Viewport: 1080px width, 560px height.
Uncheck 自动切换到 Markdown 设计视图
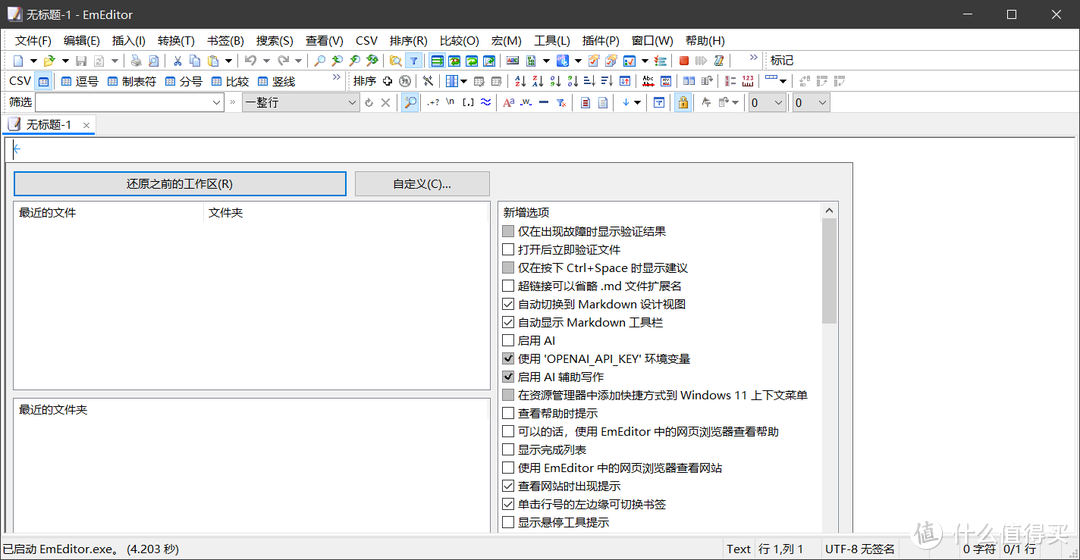508,304
